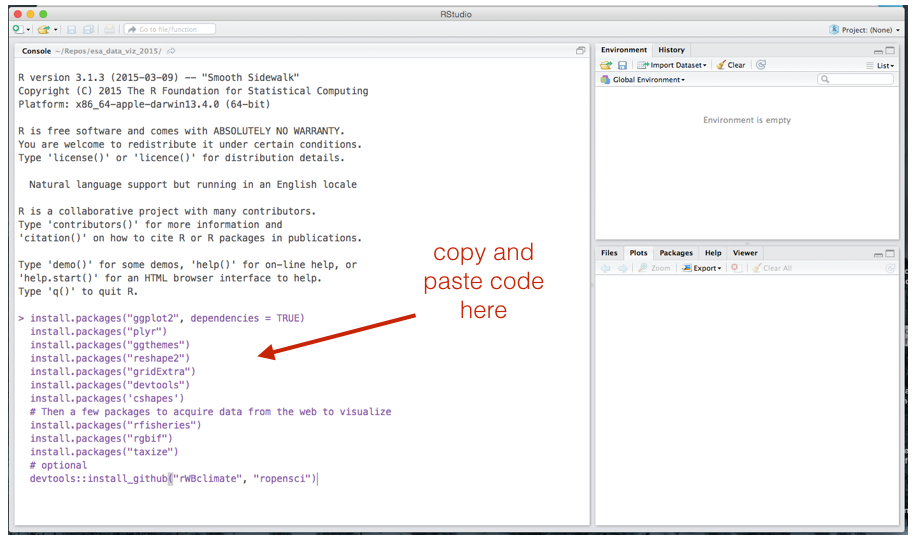Click the New File icon in main toolbar

[x=18, y=29]
